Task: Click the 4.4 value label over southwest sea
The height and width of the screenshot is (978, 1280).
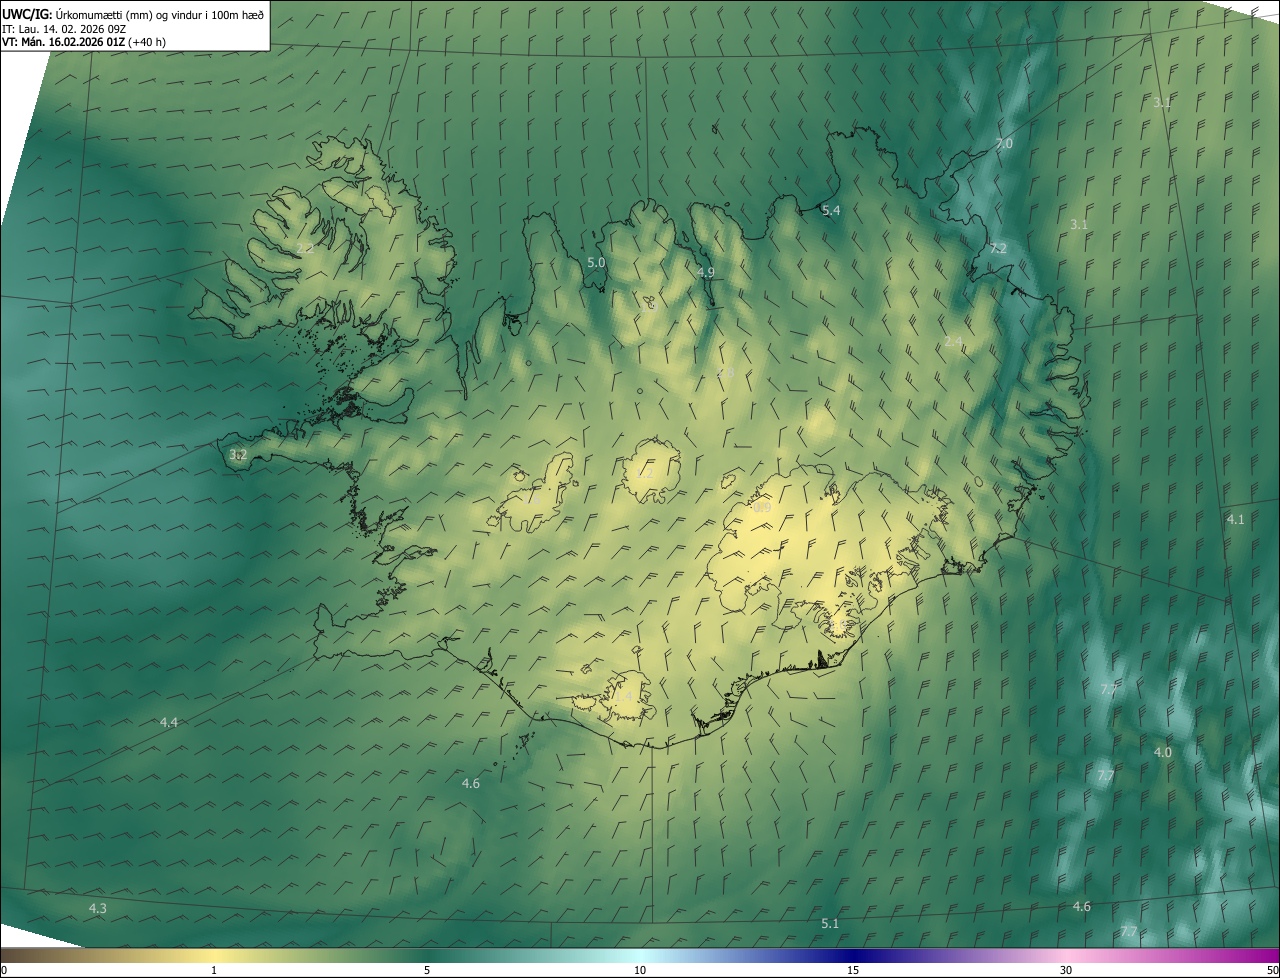Action: click(x=168, y=722)
